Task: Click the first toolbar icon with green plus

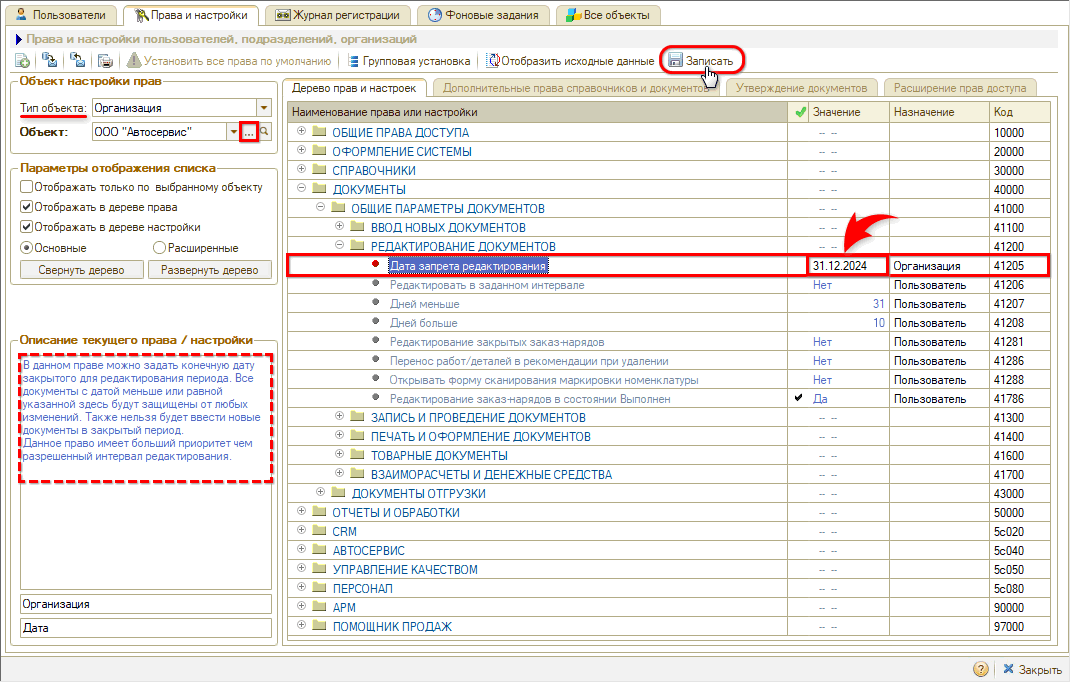Action: 22,61
